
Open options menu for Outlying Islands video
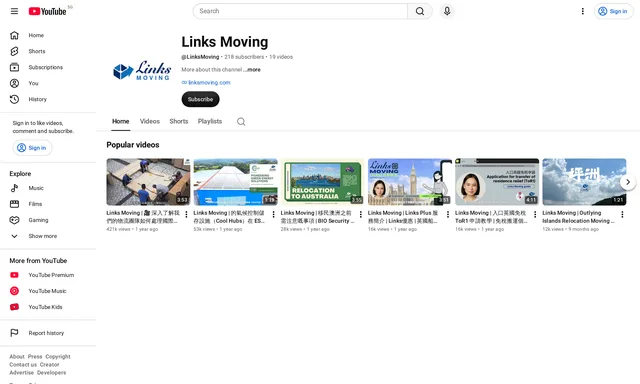click(622, 214)
